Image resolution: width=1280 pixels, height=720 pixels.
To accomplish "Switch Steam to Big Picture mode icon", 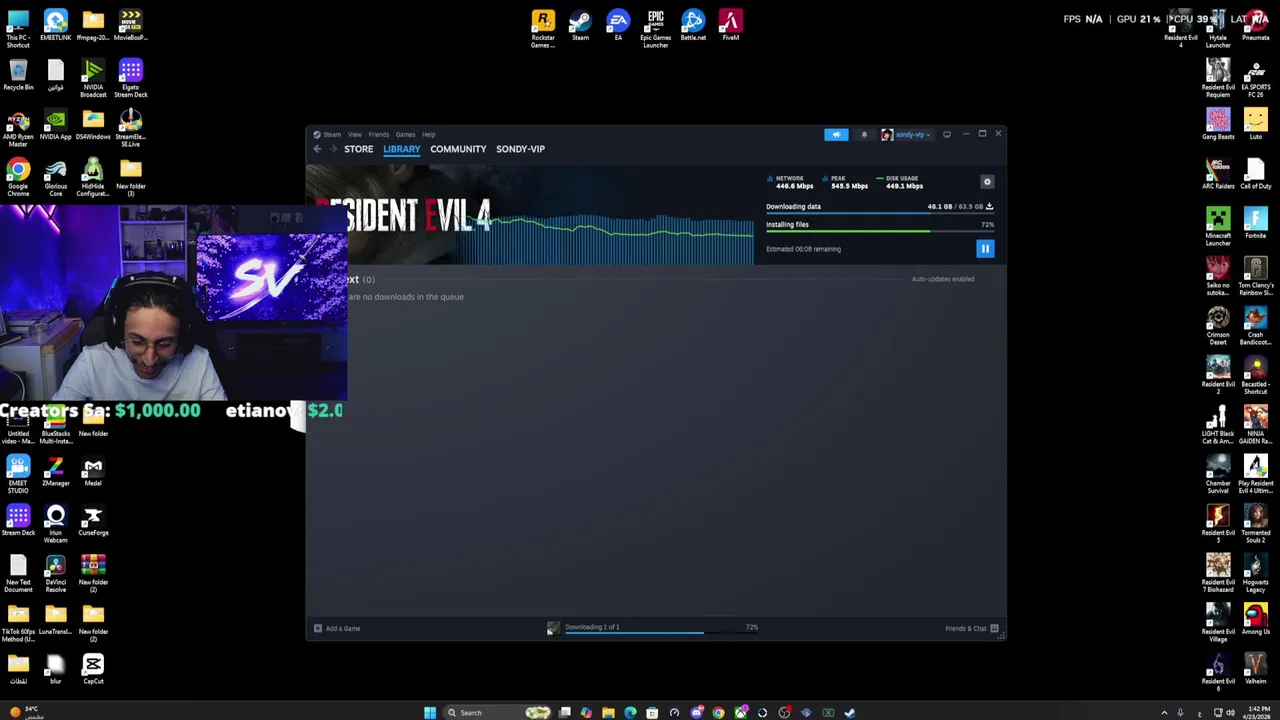I will (947, 135).
